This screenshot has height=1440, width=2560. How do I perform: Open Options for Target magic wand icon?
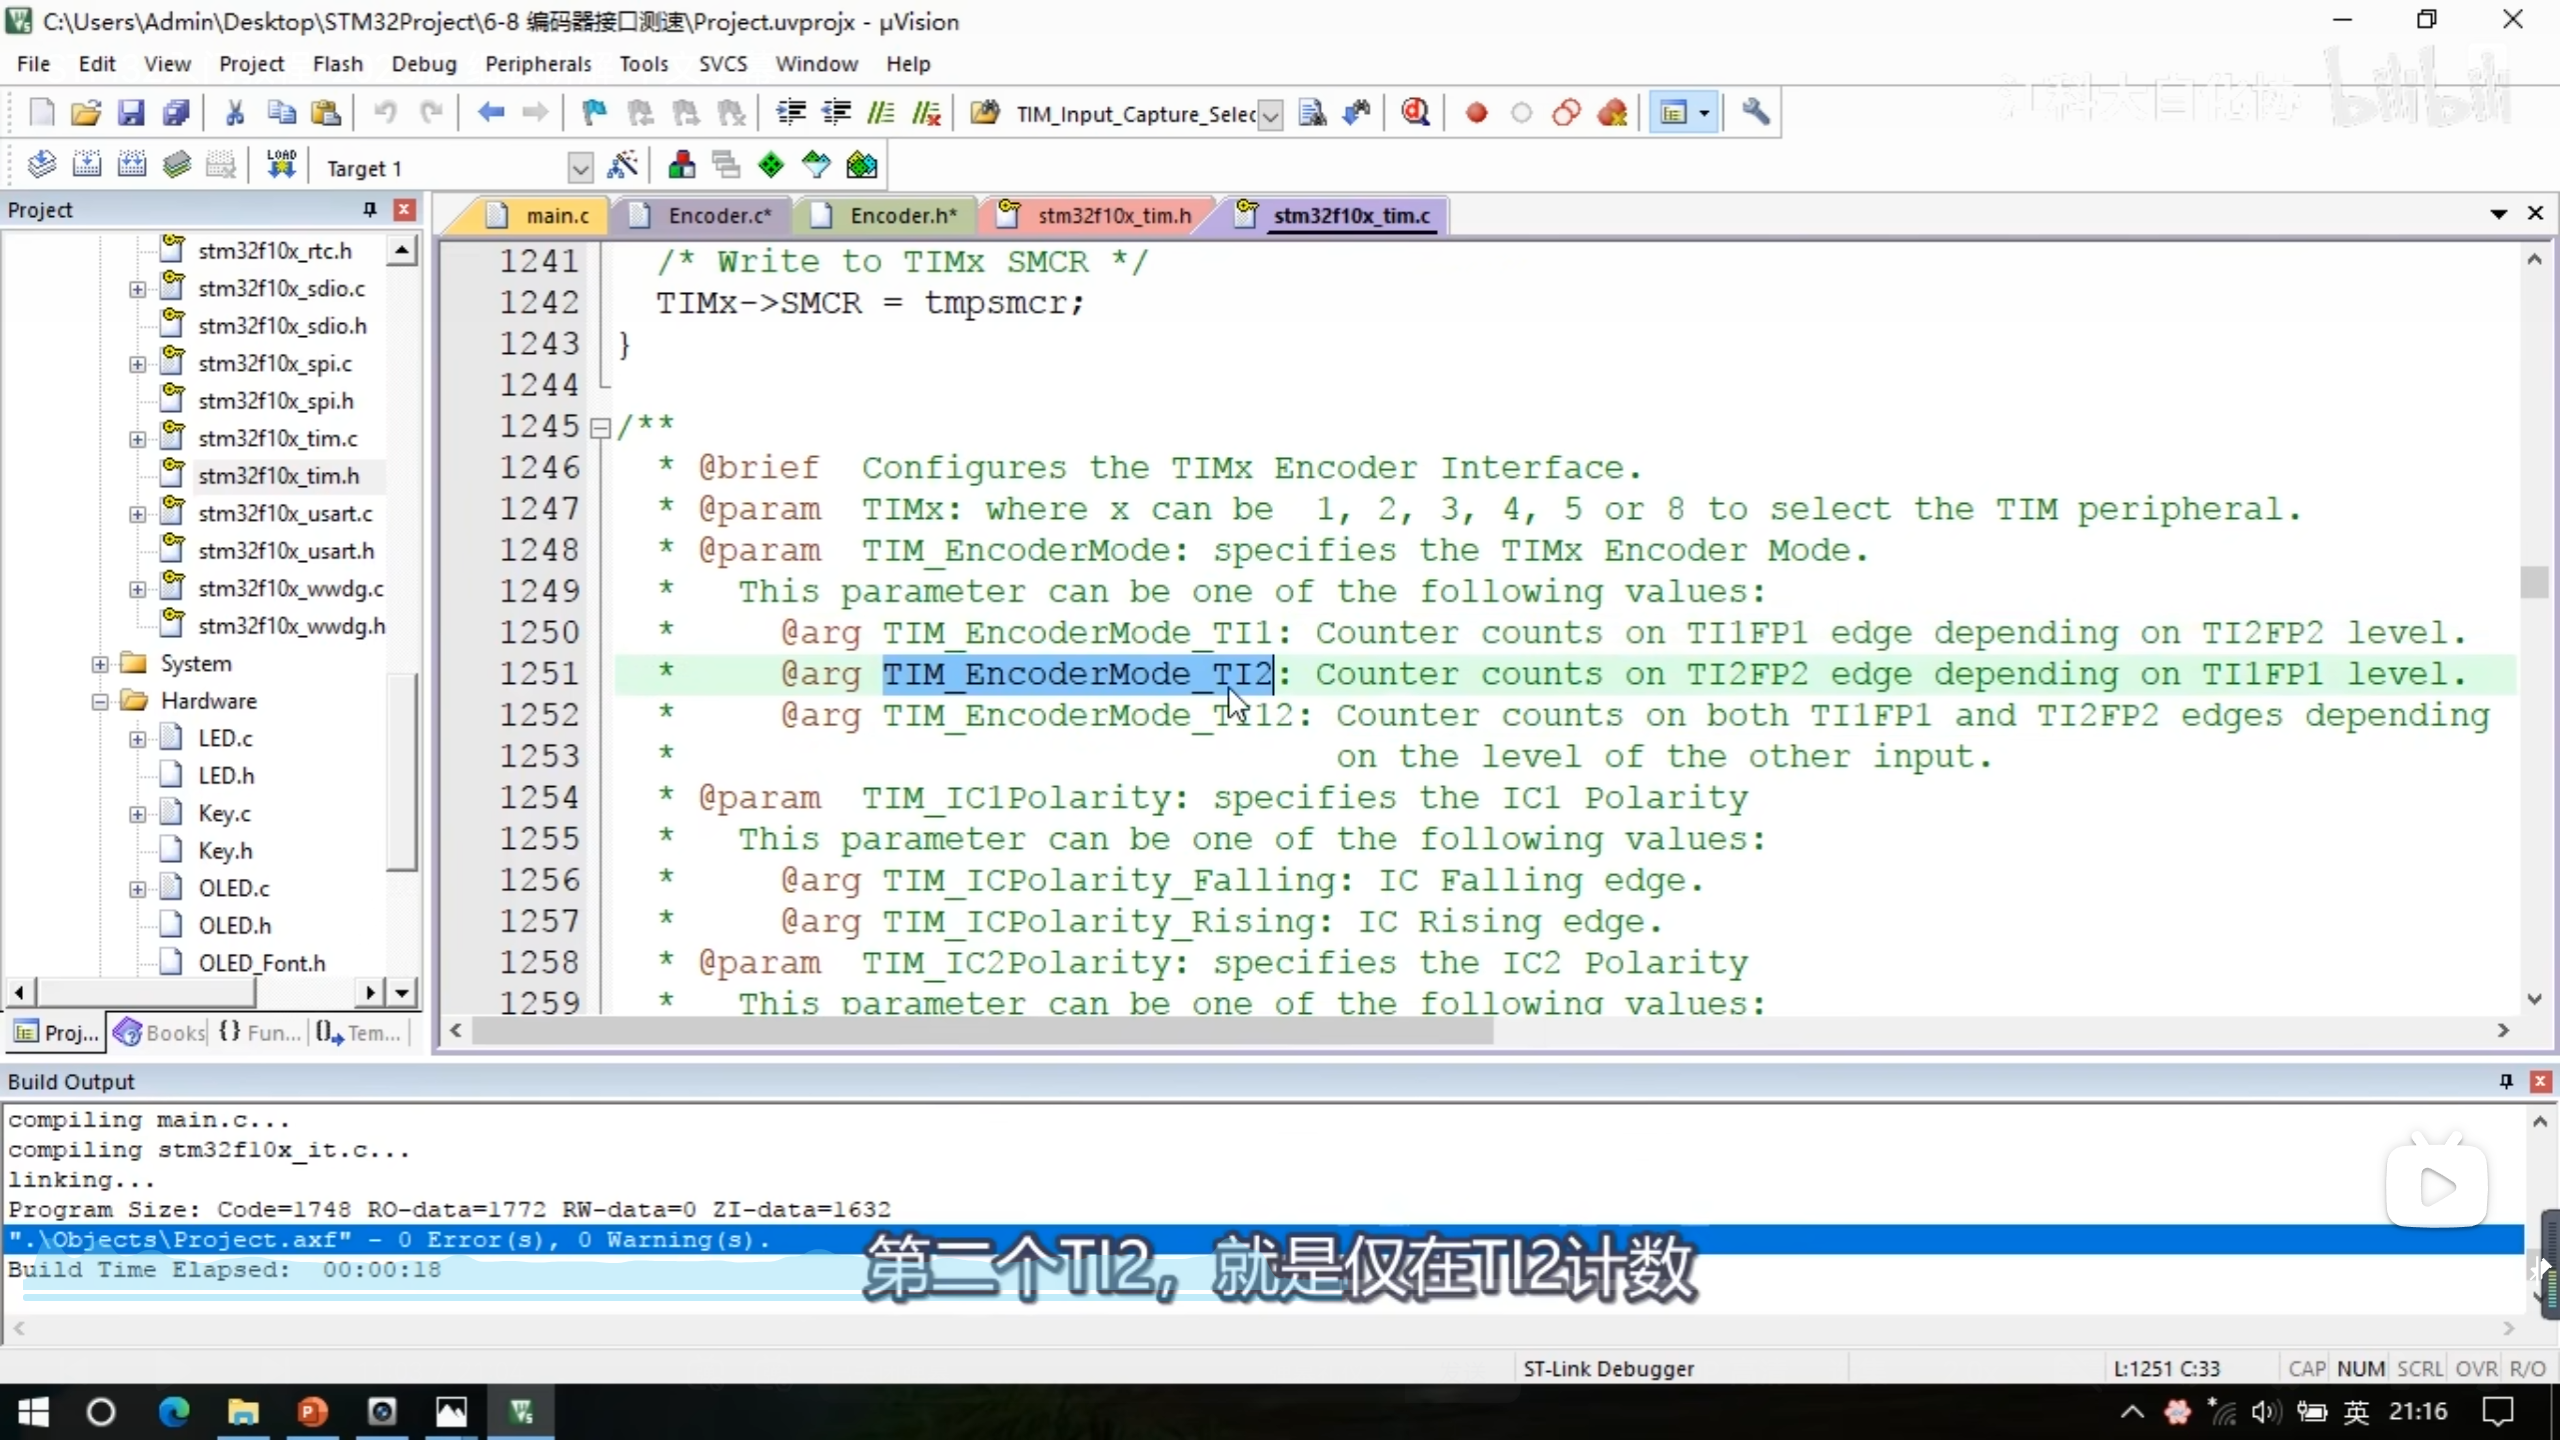[623, 166]
